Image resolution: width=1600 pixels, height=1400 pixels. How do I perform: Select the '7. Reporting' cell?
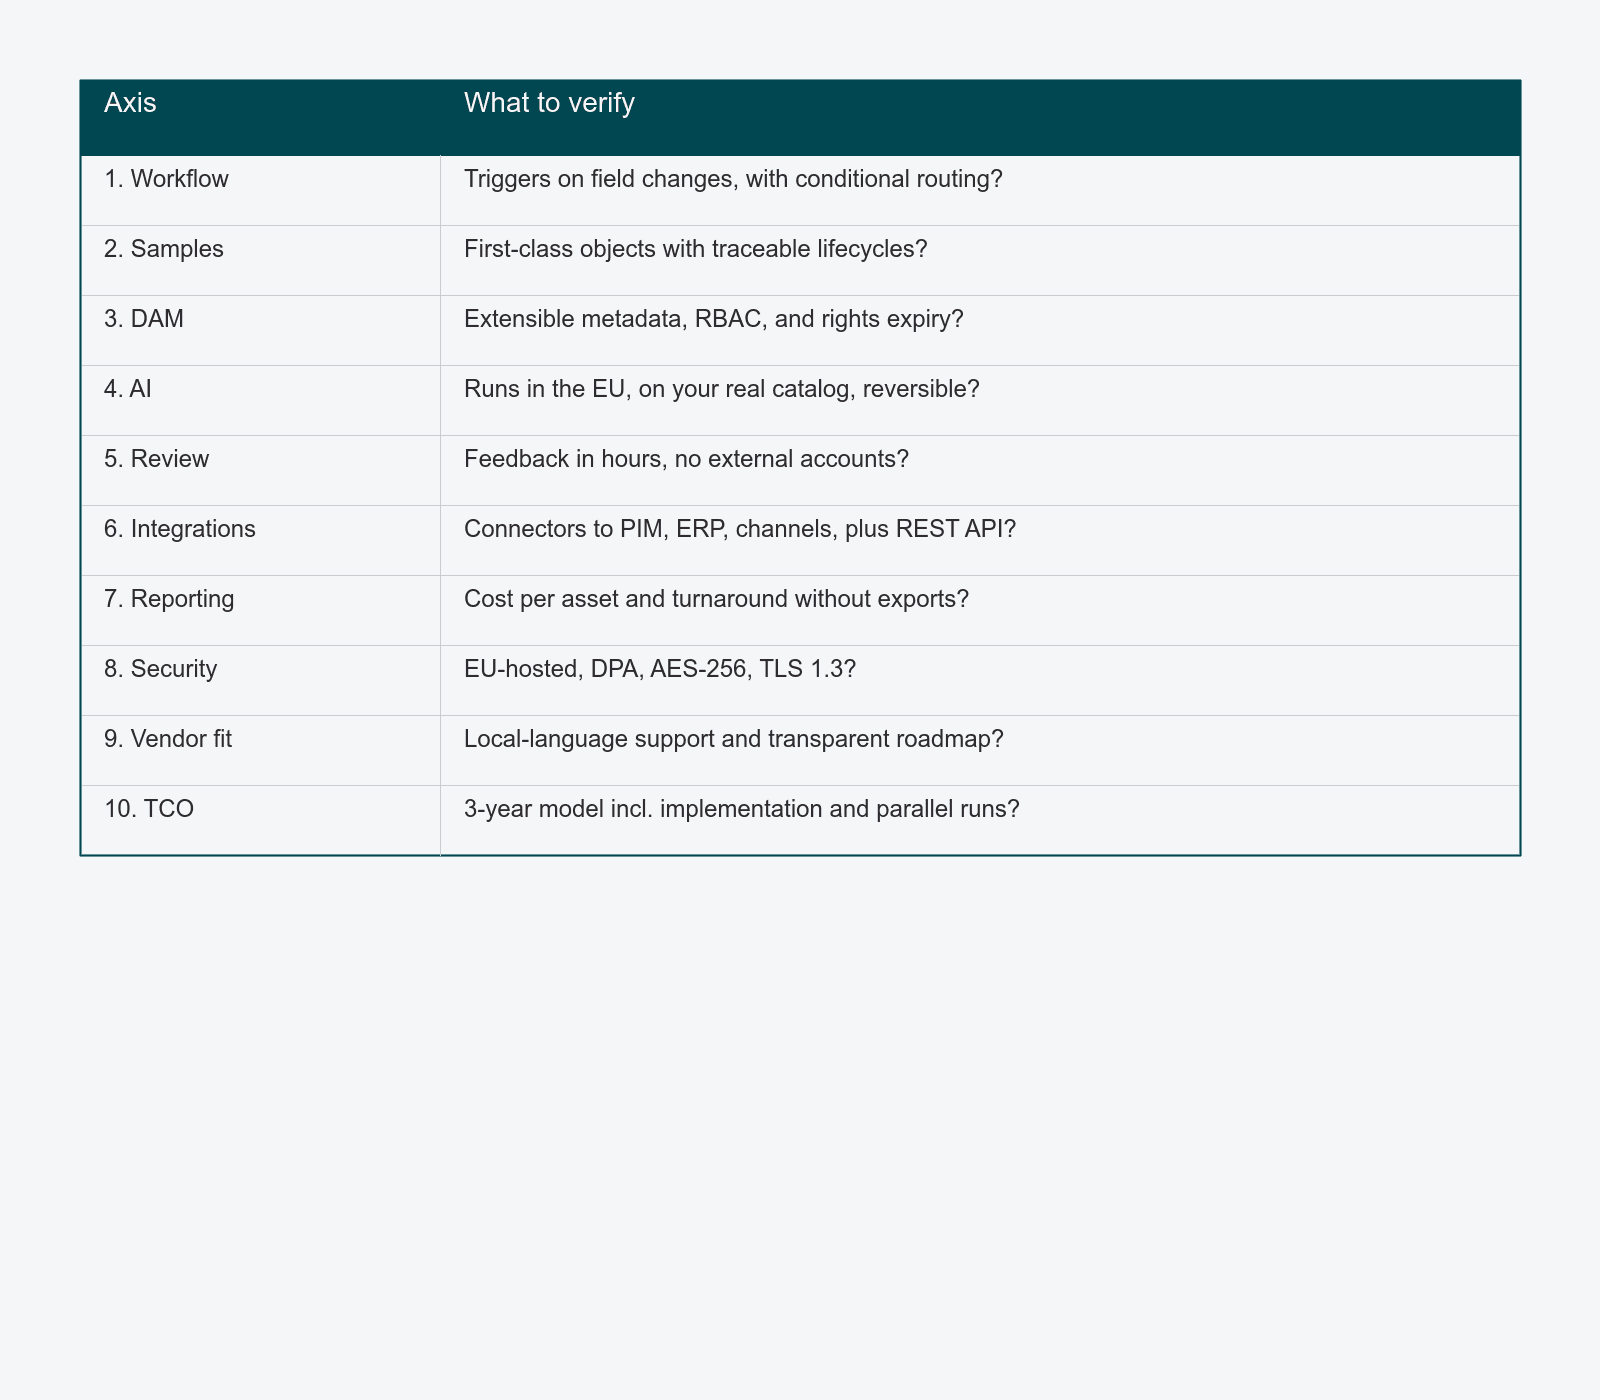click(x=260, y=610)
